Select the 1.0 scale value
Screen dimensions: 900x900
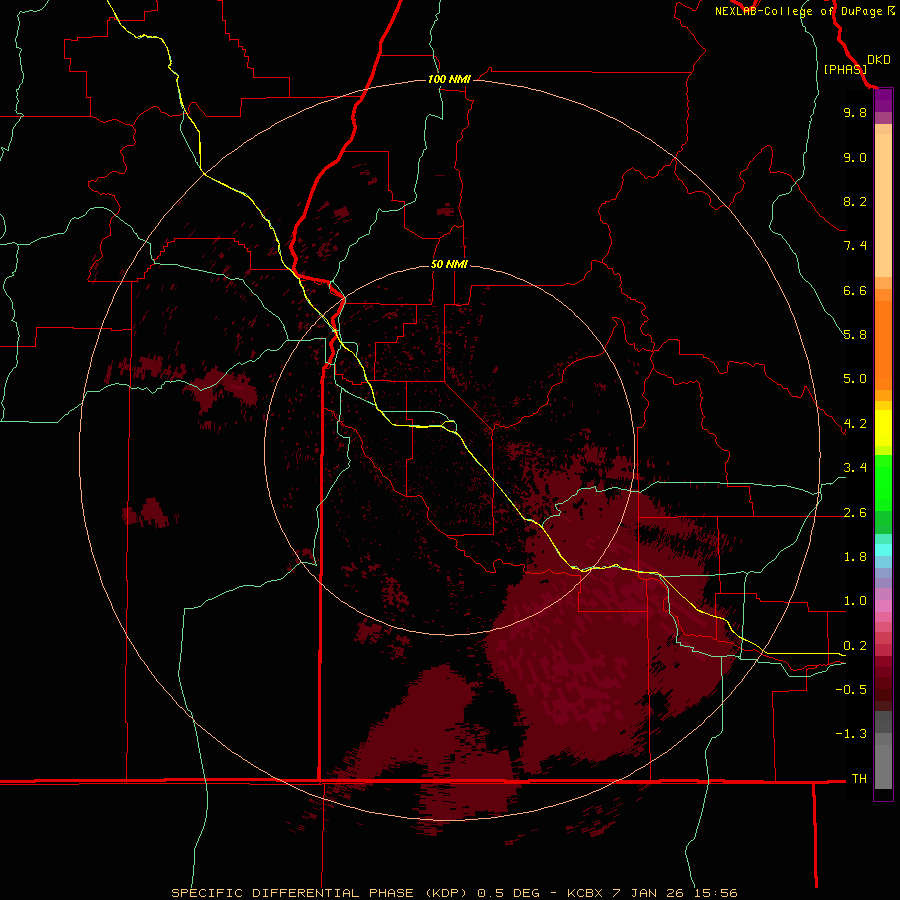pos(855,601)
